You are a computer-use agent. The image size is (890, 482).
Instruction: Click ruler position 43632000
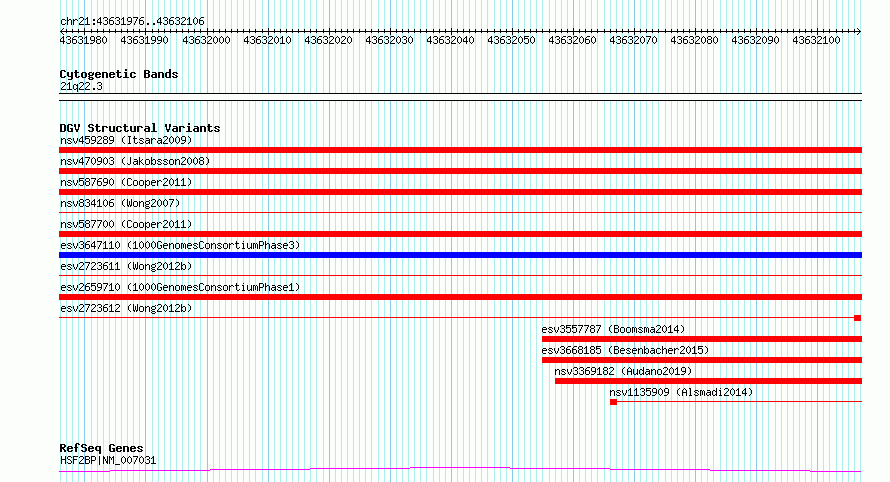tap(206, 40)
